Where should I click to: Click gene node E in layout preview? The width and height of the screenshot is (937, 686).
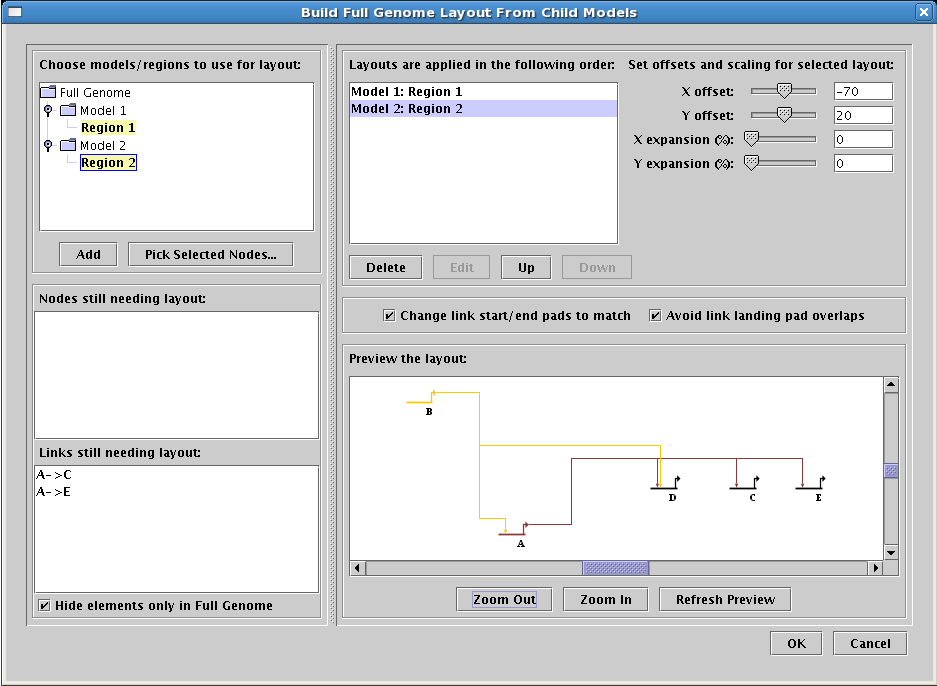pyautogui.click(x=810, y=486)
